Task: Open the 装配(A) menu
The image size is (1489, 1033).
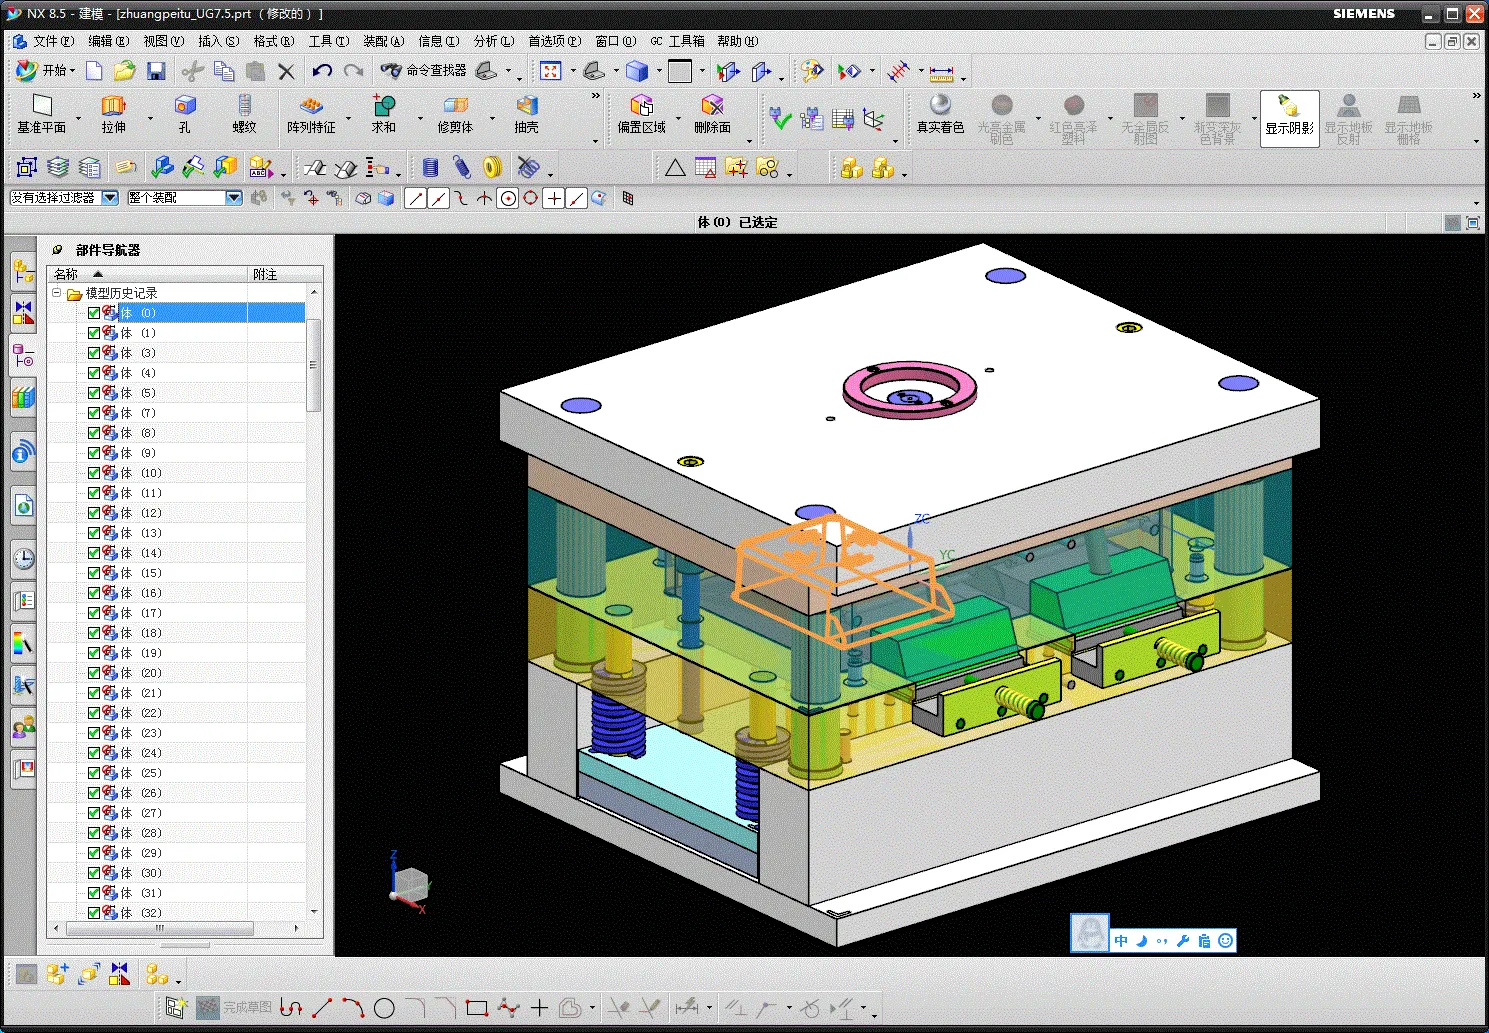Action: point(383,41)
